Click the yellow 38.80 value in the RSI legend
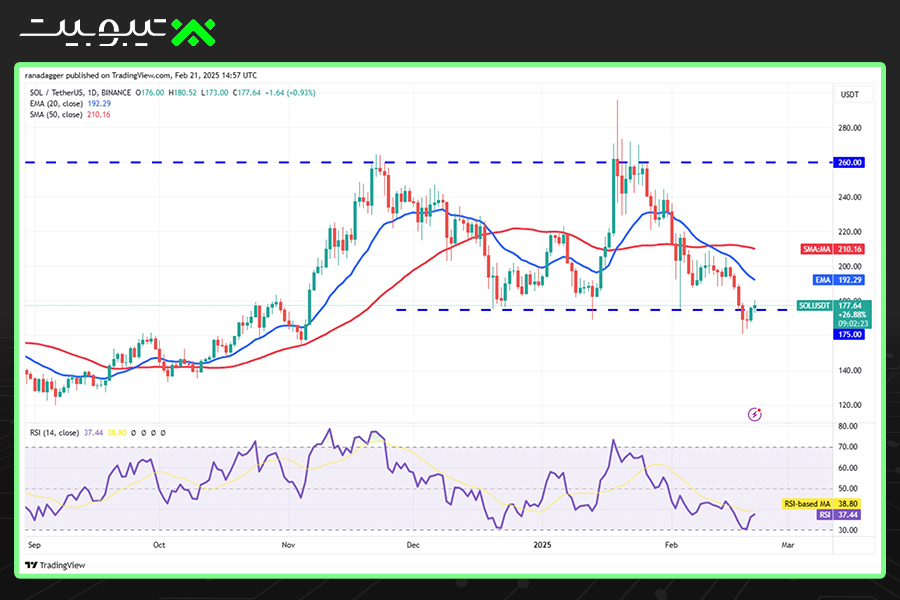The image size is (900, 600). click(x=117, y=432)
